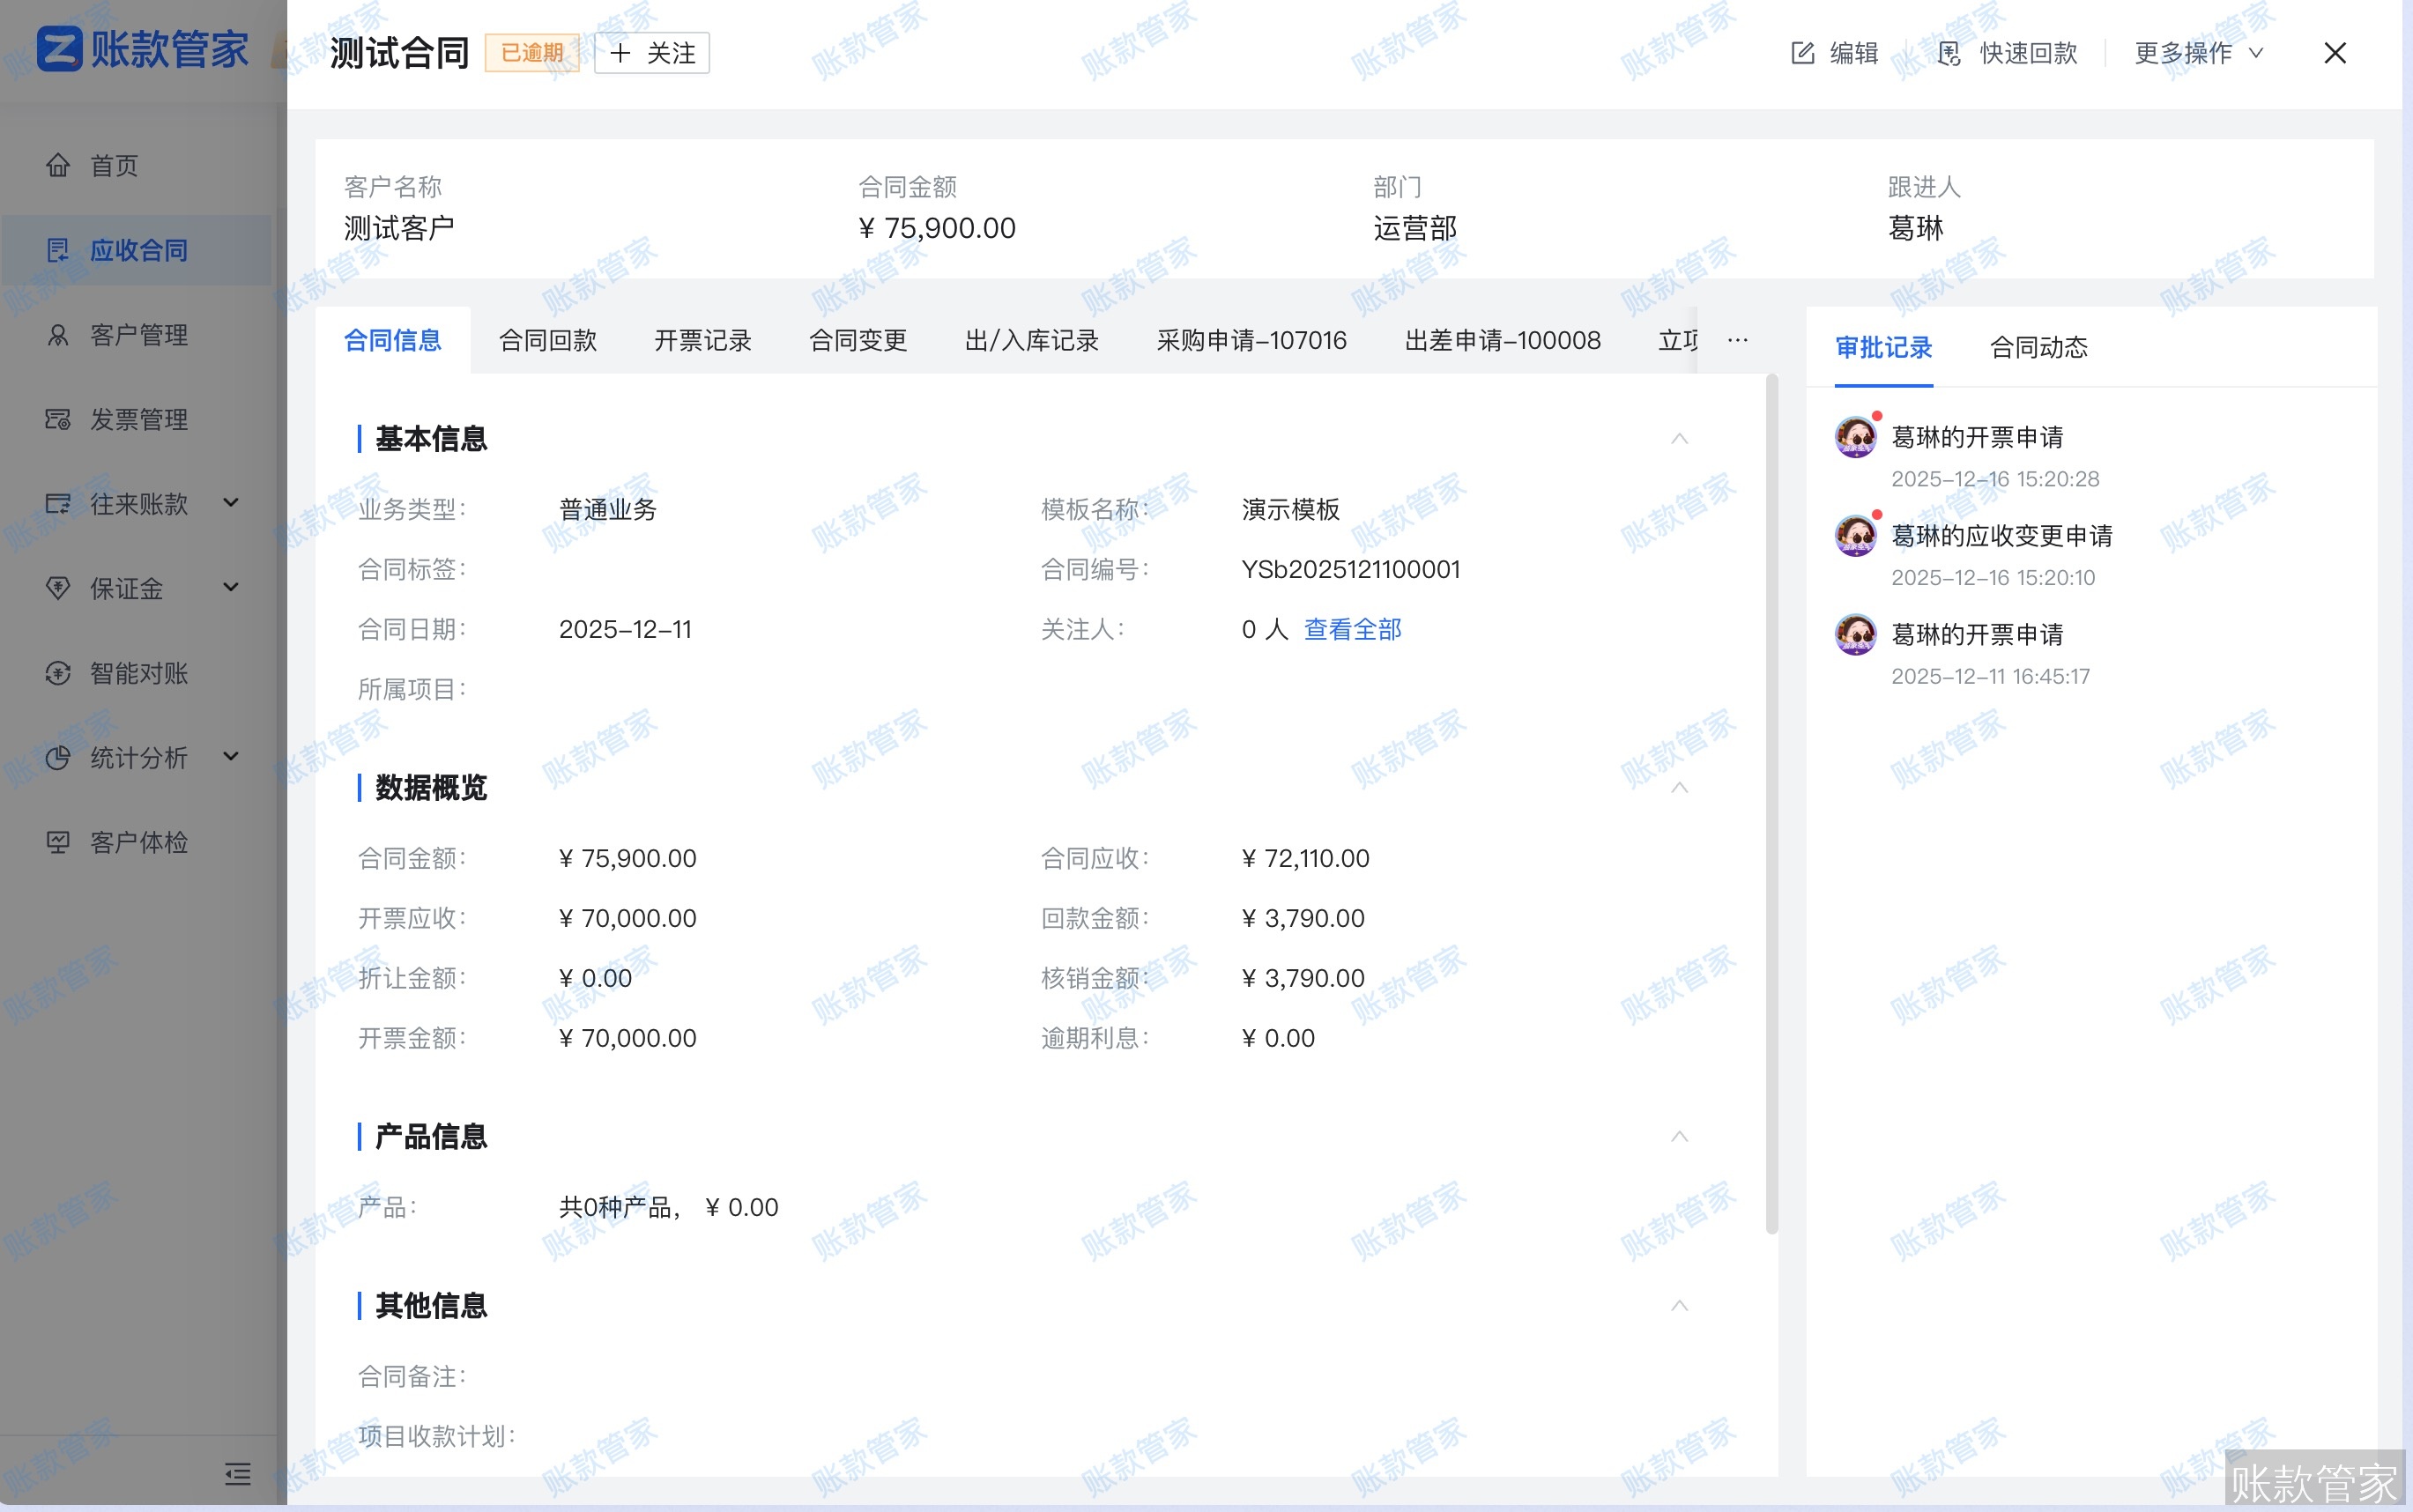Collapse the sidebar with the bottom-left icon
The image size is (2413, 1512).
pos(238,1474)
